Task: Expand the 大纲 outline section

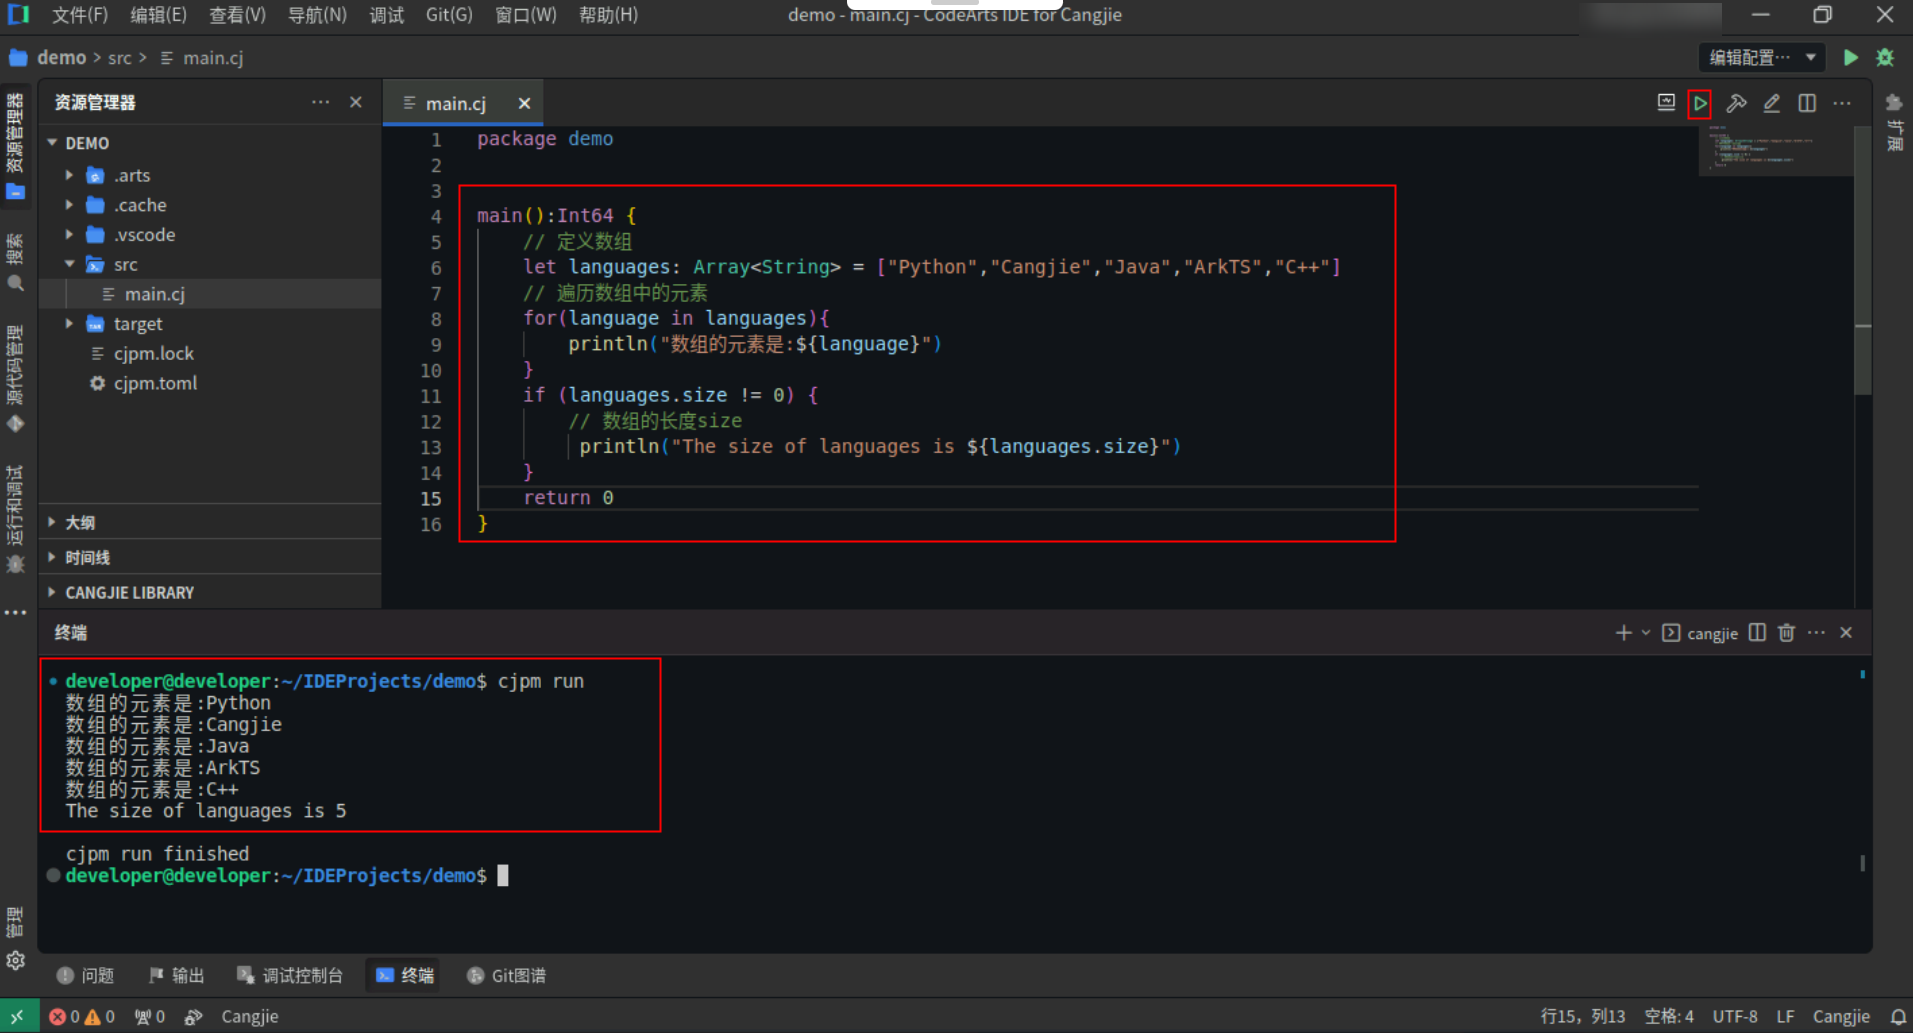Action: [x=210, y=522]
